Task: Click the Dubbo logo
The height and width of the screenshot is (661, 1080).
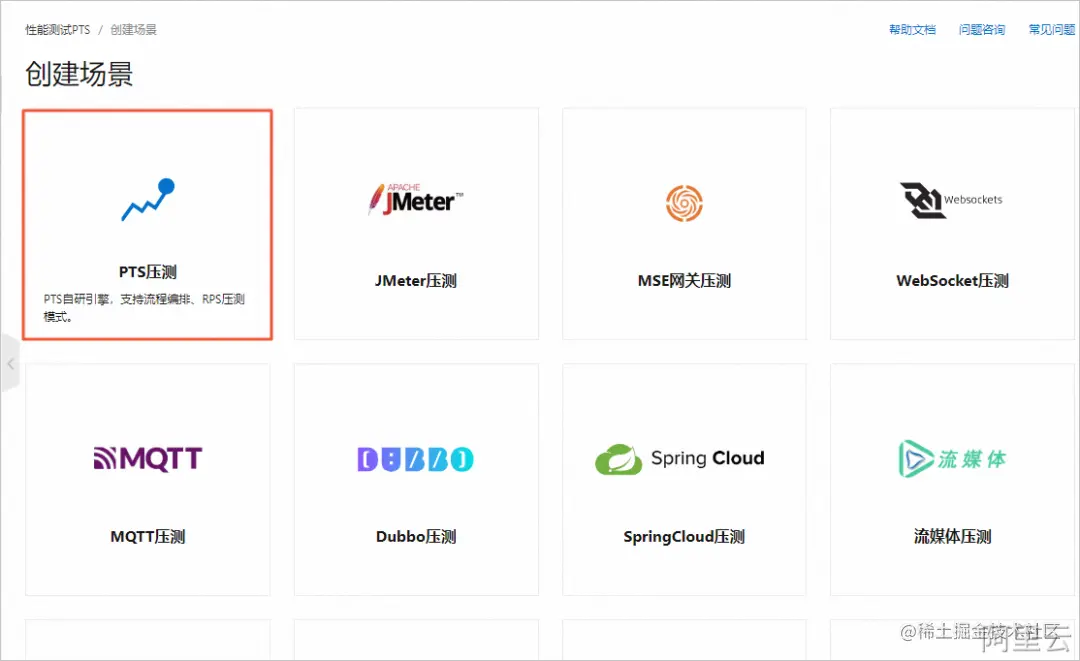Action: (x=415, y=459)
